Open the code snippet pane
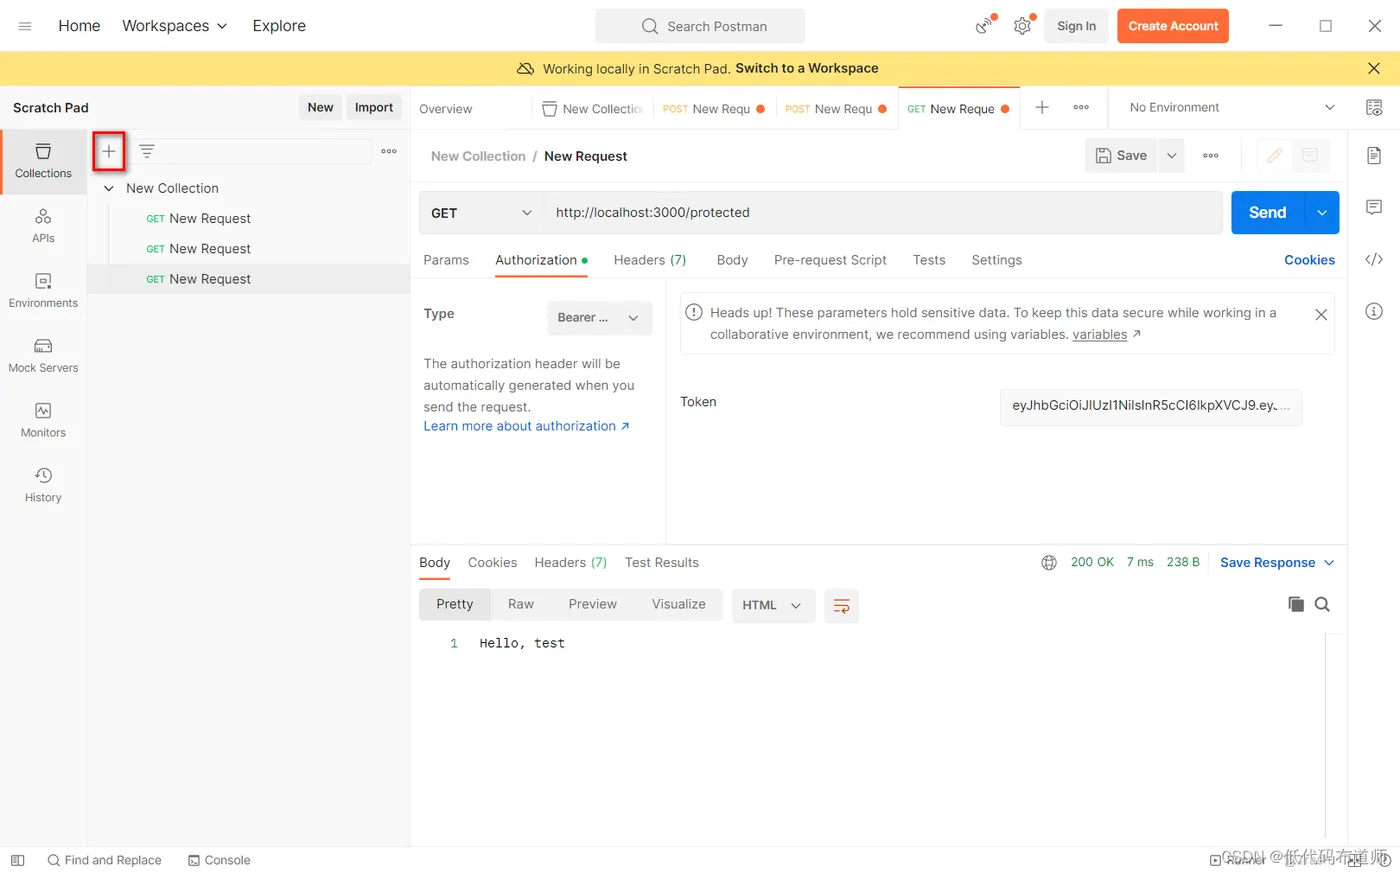Image resolution: width=1400 pixels, height=873 pixels. click(1374, 259)
